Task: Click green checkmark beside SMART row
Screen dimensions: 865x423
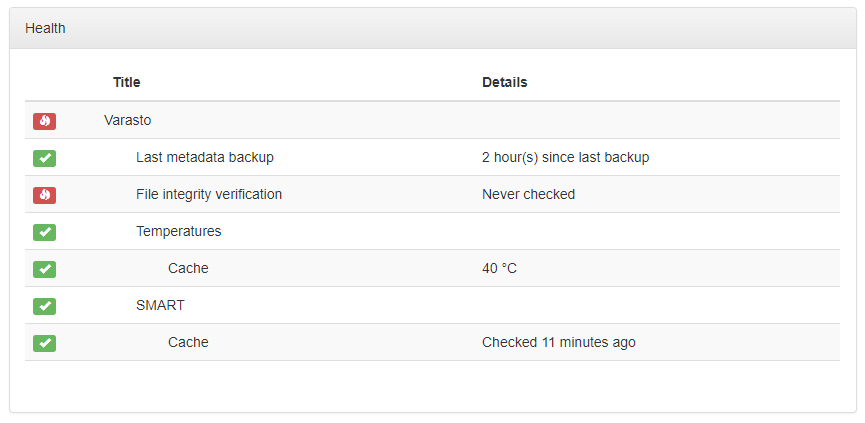Action: pos(44,306)
